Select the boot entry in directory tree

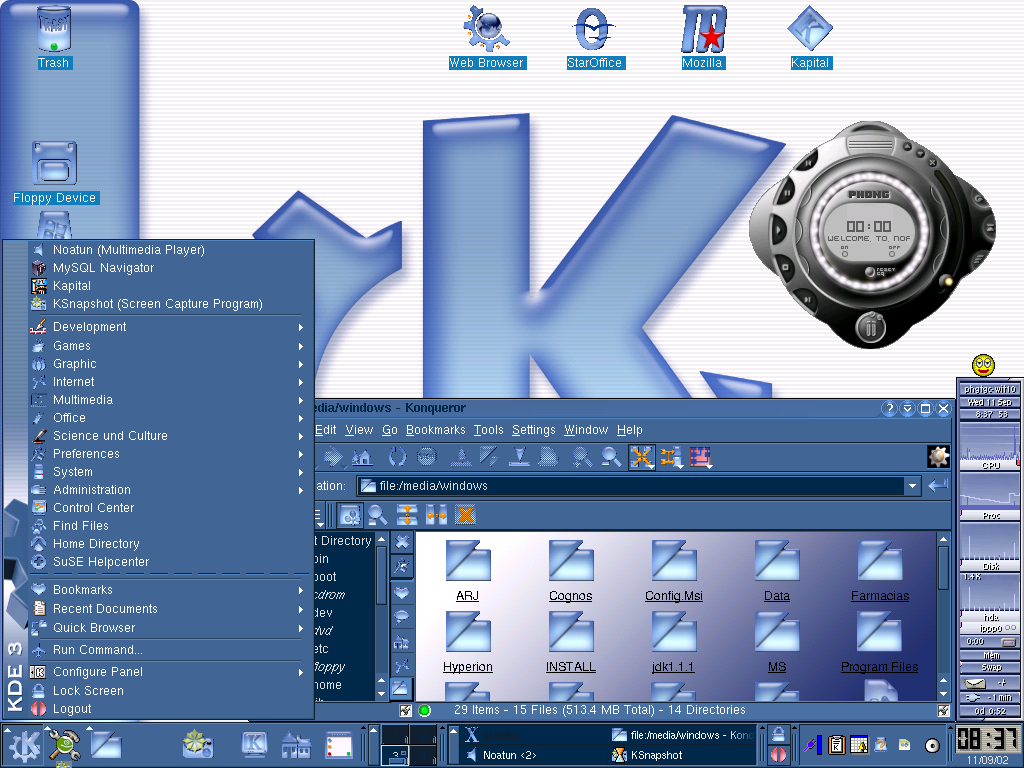point(326,577)
